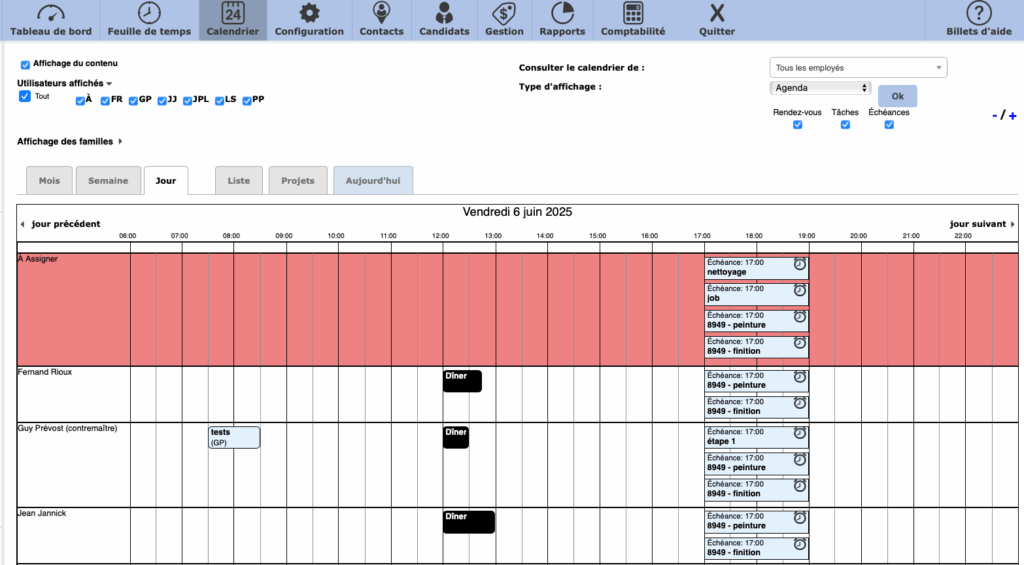This screenshot has width=1024, height=565.
Task: Open the Rapports pie chart icon
Action: [x=561, y=14]
